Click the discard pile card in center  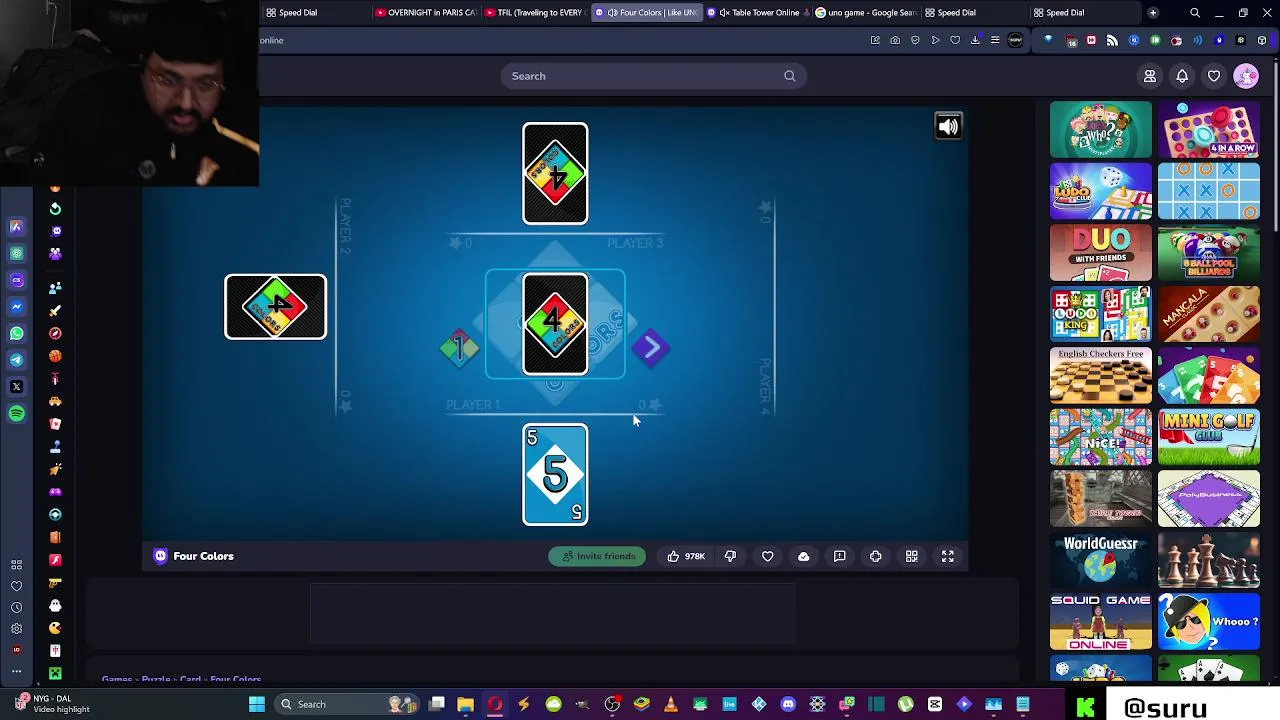point(555,324)
